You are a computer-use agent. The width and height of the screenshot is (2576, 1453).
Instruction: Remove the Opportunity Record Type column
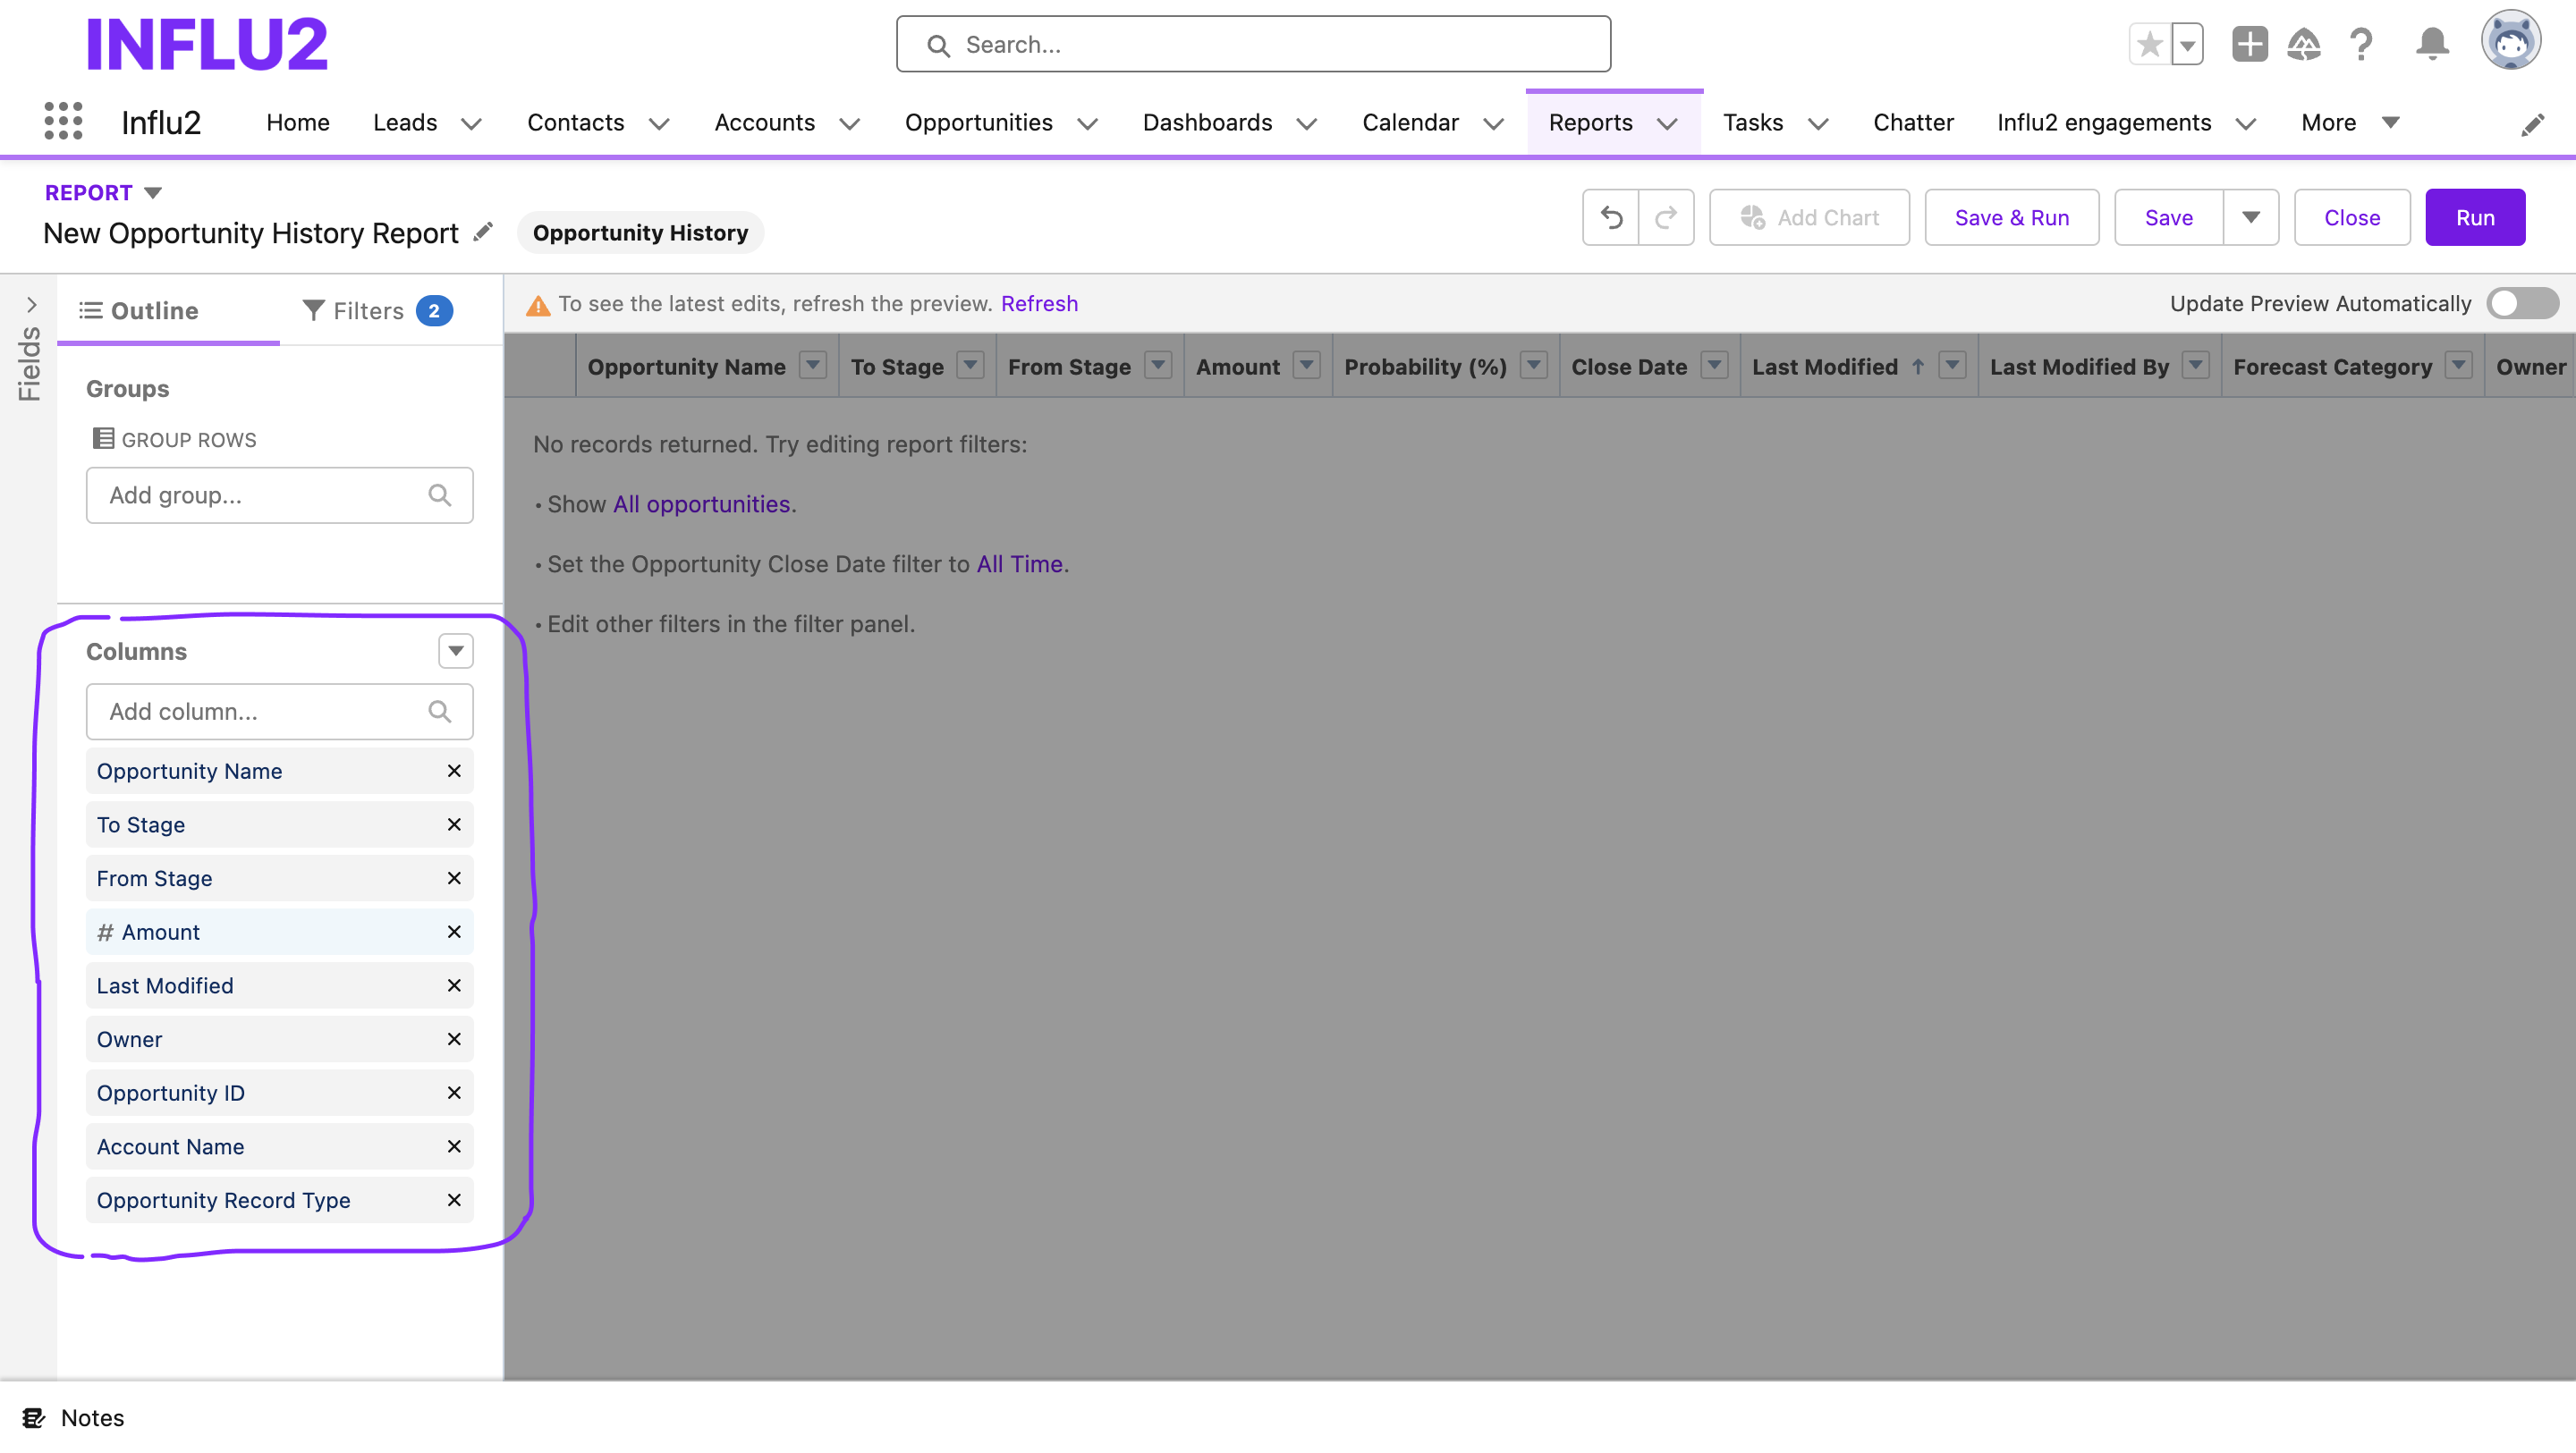point(454,1200)
